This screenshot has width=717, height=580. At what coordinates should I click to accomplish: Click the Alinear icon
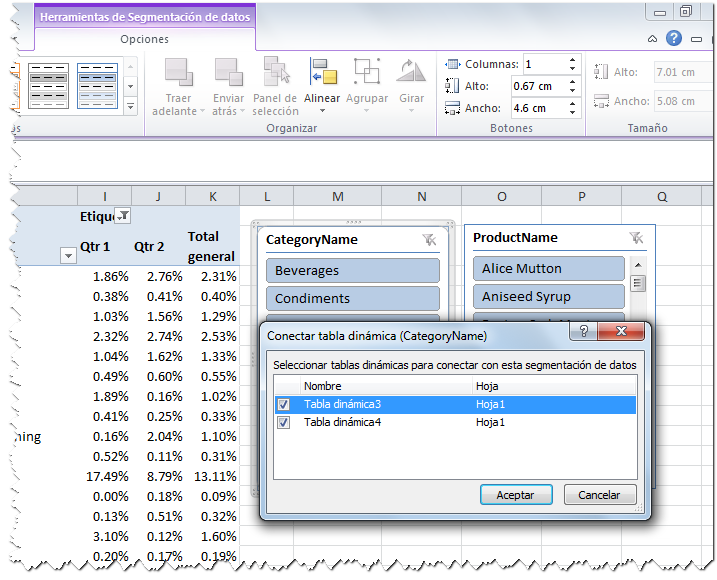(323, 71)
